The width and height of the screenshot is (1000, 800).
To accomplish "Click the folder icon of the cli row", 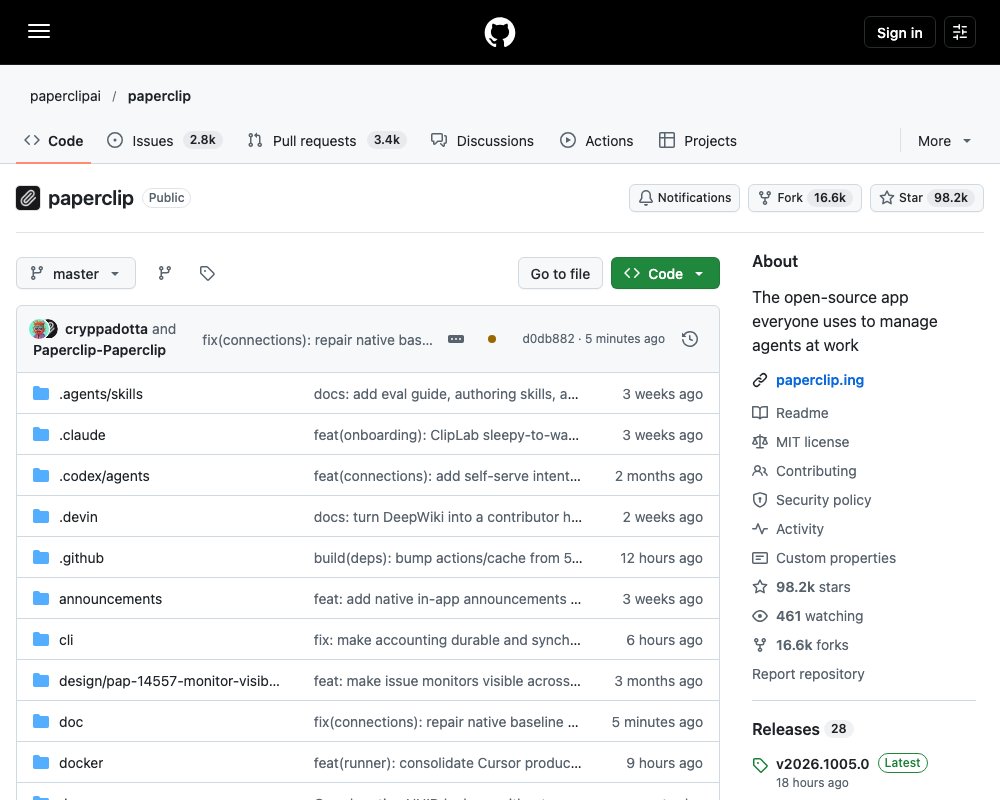I will (x=41, y=639).
